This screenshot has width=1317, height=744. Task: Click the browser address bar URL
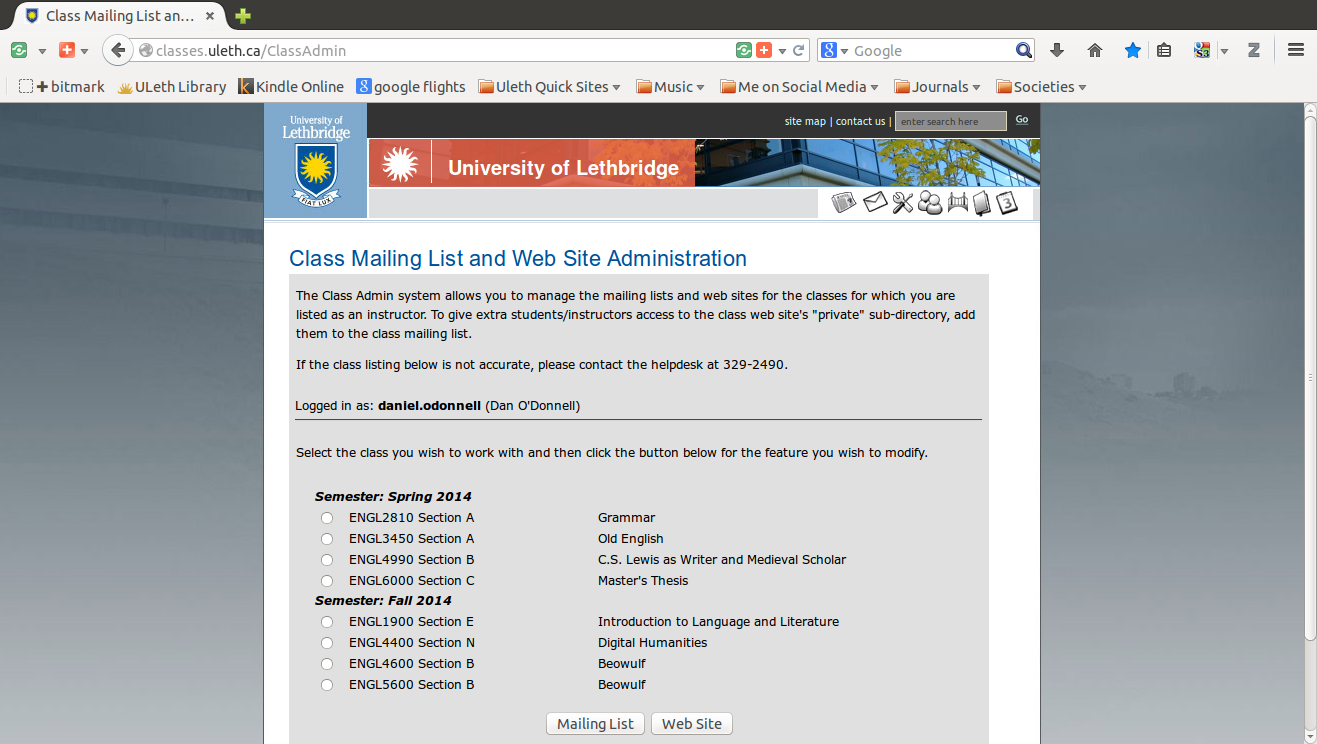251,50
